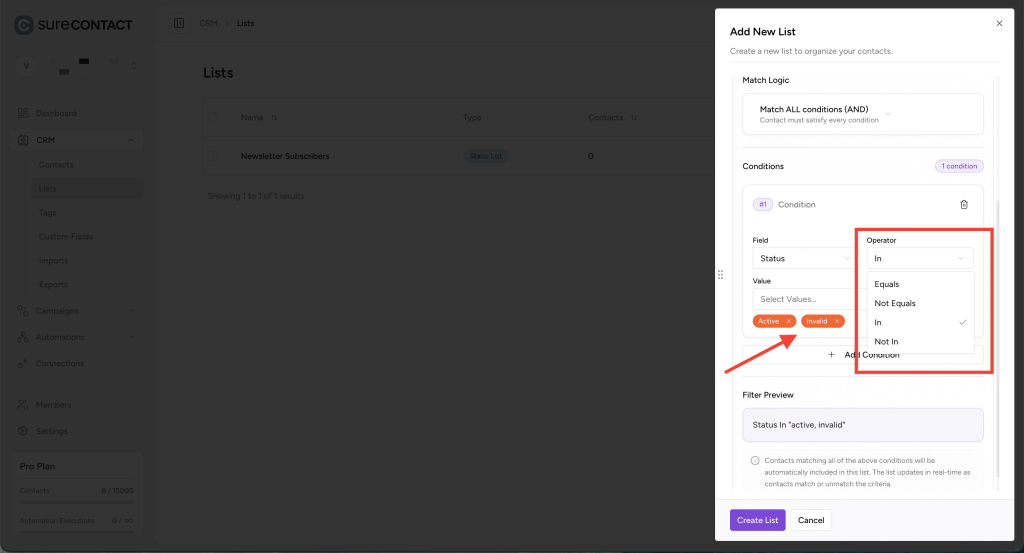Image resolution: width=1024 pixels, height=553 pixels.
Task: Click the info icon below Filter Preview
Action: tap(754, 461)
